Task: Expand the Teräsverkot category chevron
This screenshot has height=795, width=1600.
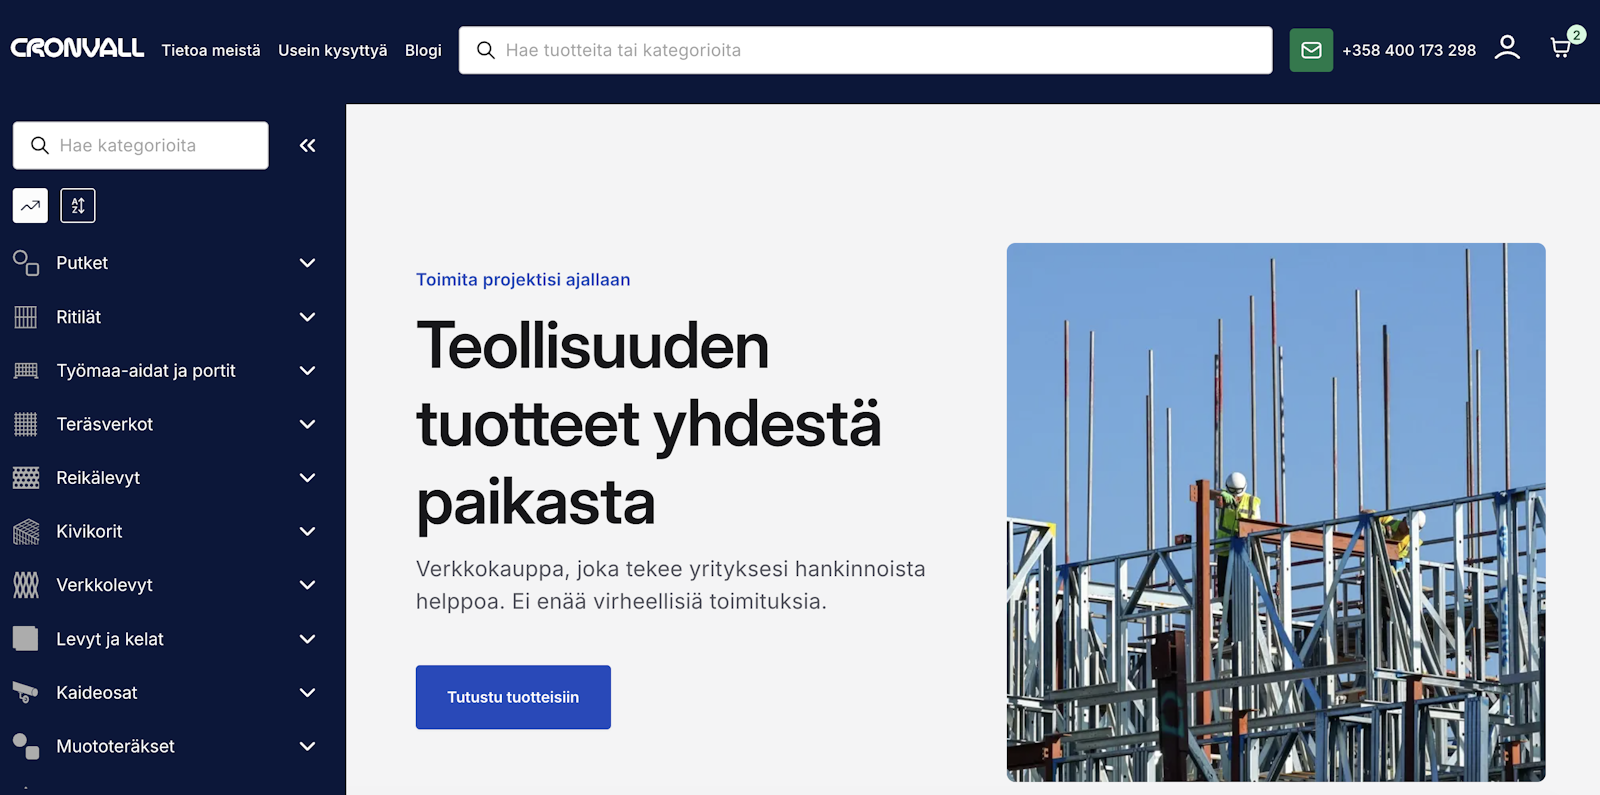Action: click(x=307, y=424)
